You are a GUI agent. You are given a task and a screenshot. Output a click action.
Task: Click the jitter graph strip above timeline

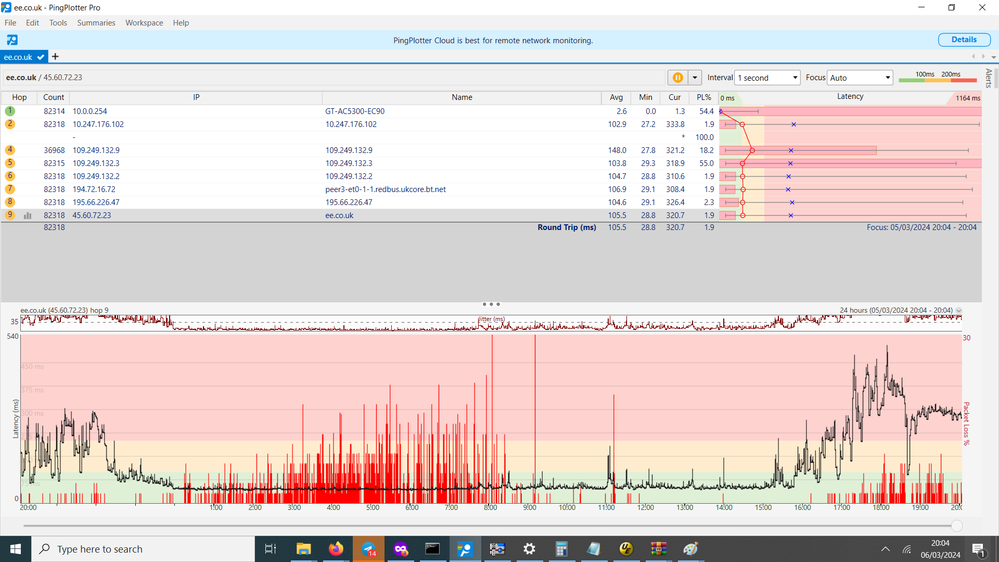(491, 322)
